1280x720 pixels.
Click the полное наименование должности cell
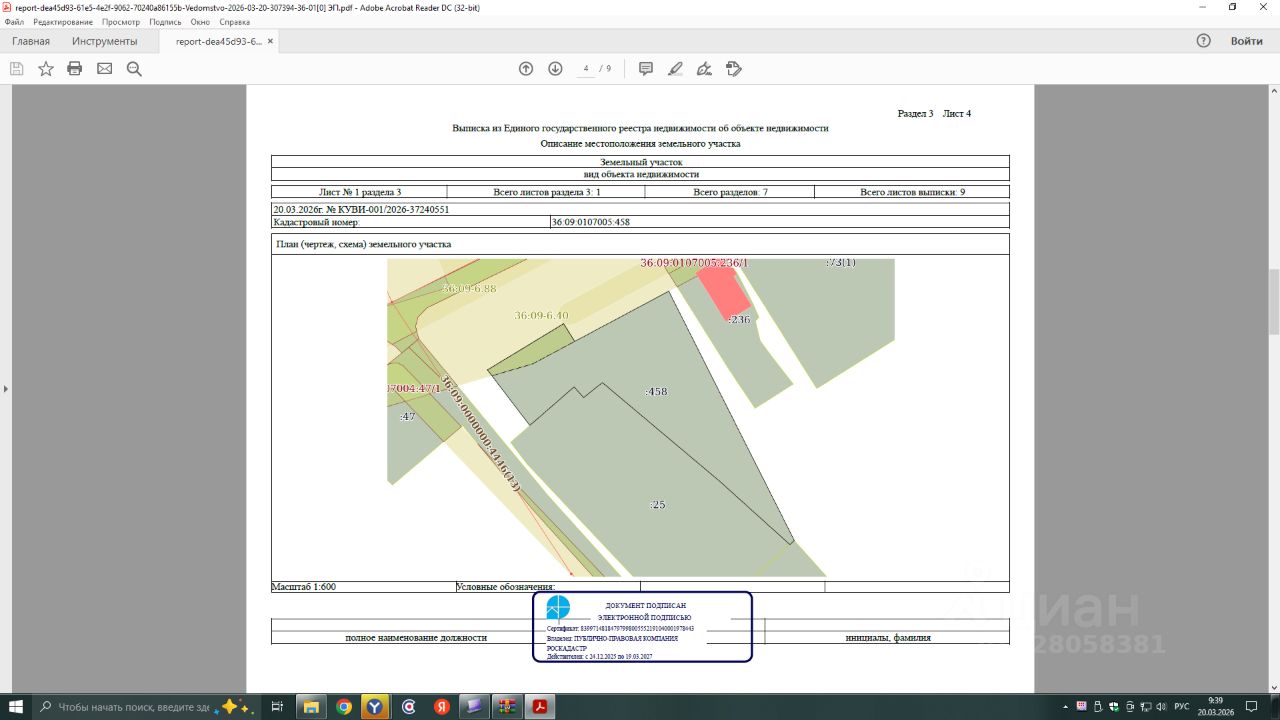click(x=416, y=637)
